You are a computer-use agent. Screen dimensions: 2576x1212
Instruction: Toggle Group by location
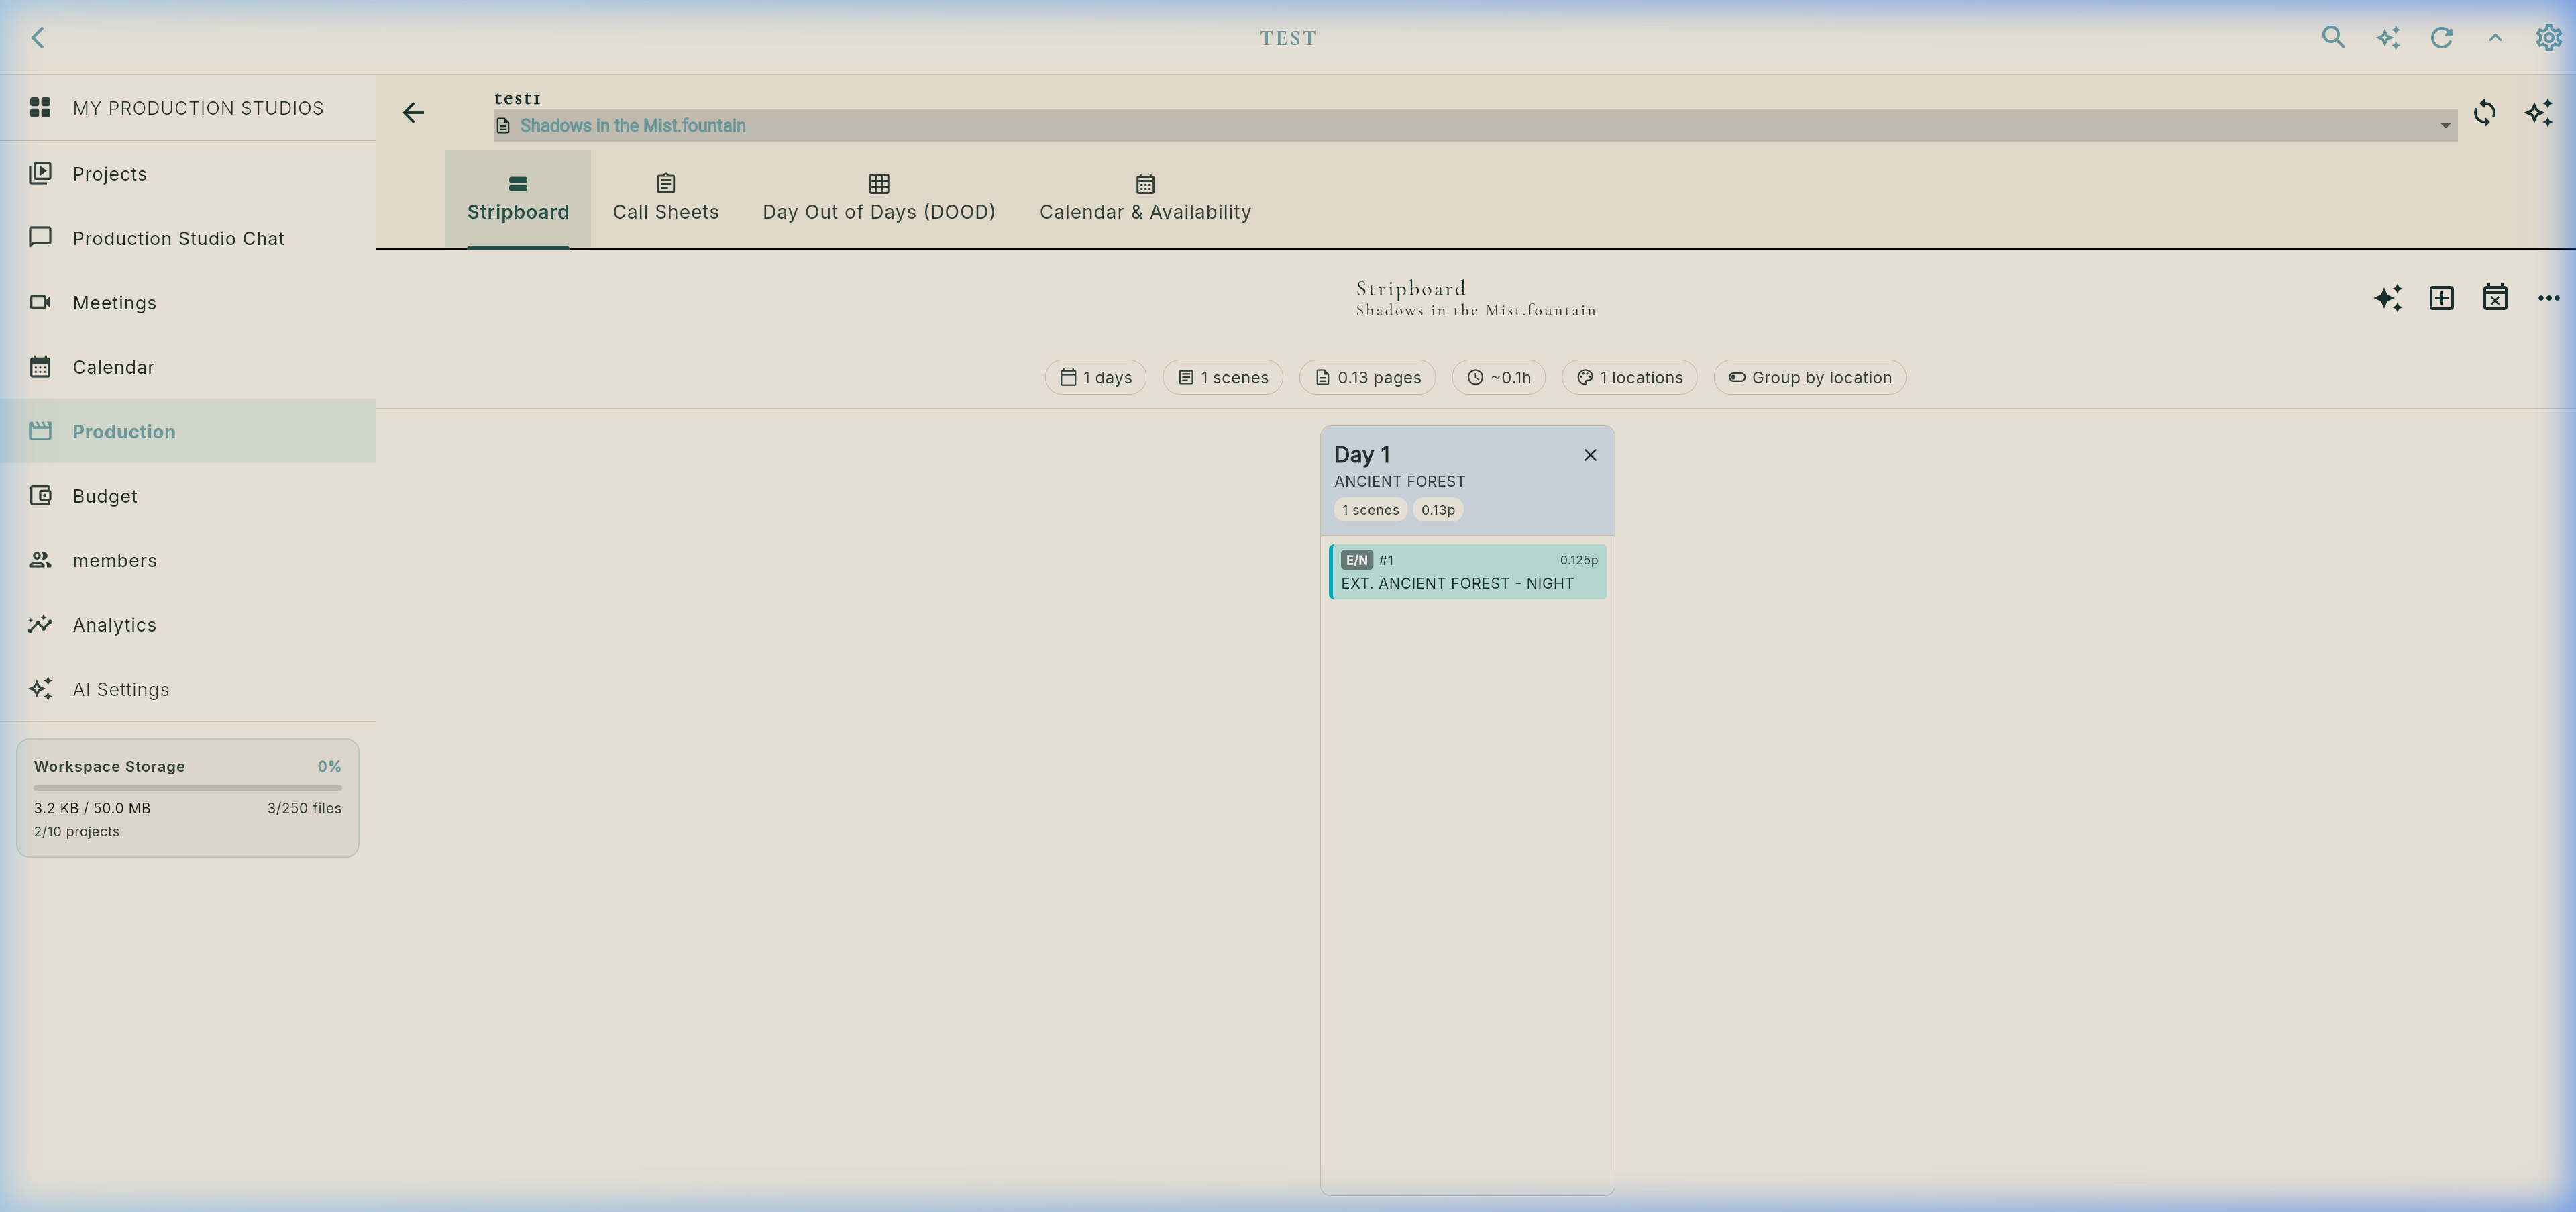[x=1809, y=377]
